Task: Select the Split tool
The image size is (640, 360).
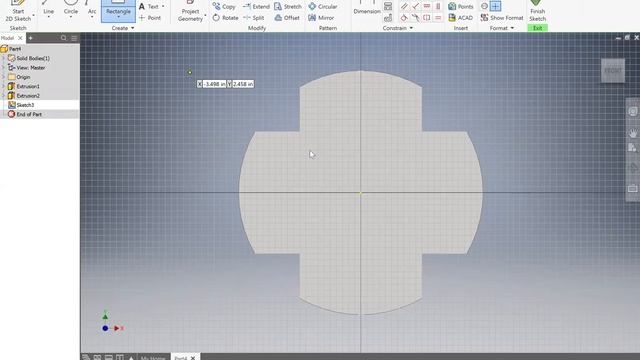Action: (x=254, y=18)
